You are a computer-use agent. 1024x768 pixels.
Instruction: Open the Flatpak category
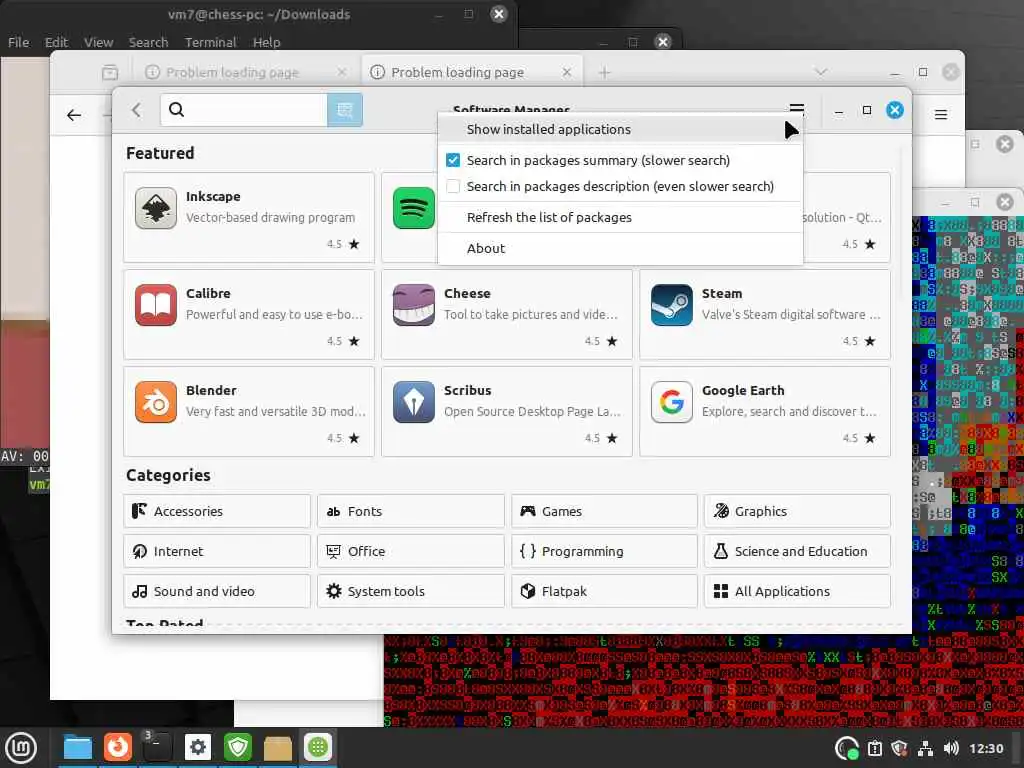point(605,591)
